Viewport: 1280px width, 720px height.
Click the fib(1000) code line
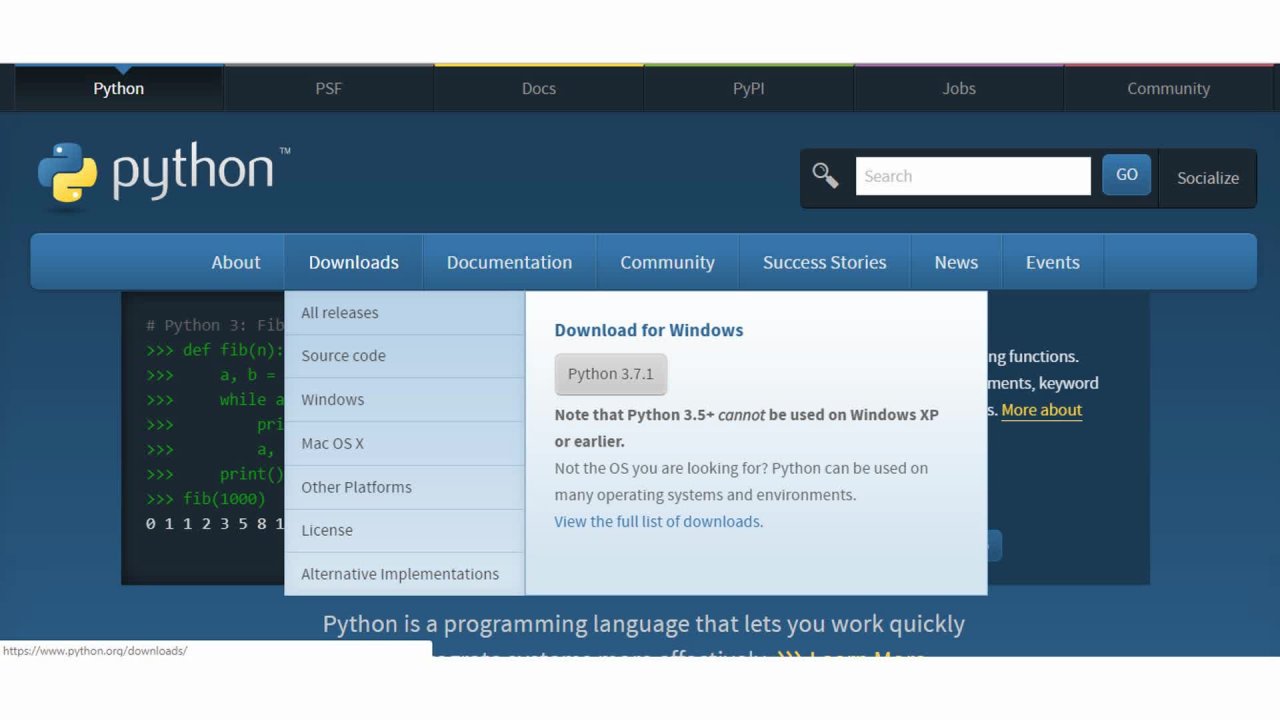pyautogui.click(x=206, y=498)
